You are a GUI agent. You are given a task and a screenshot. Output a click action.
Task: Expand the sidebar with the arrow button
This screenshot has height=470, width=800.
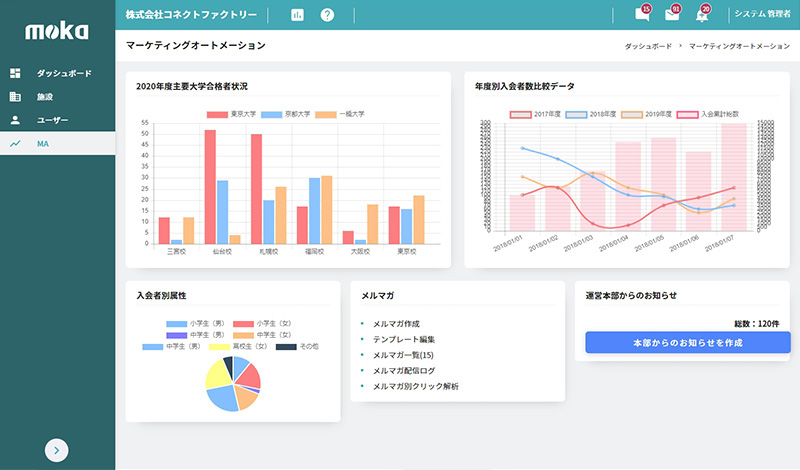click(x=57, y=450)
